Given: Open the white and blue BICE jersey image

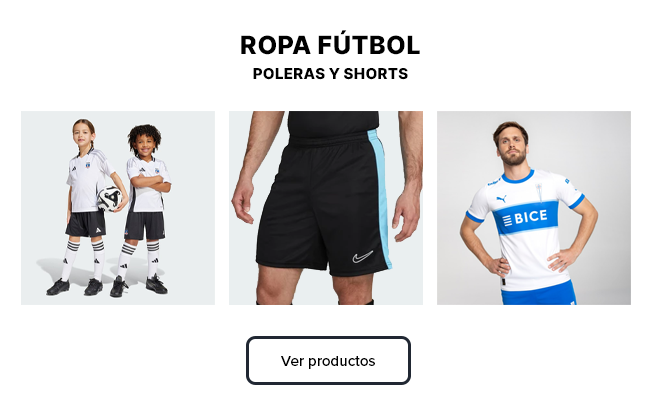Looking at the screenshot, I should tap(534, 208).
